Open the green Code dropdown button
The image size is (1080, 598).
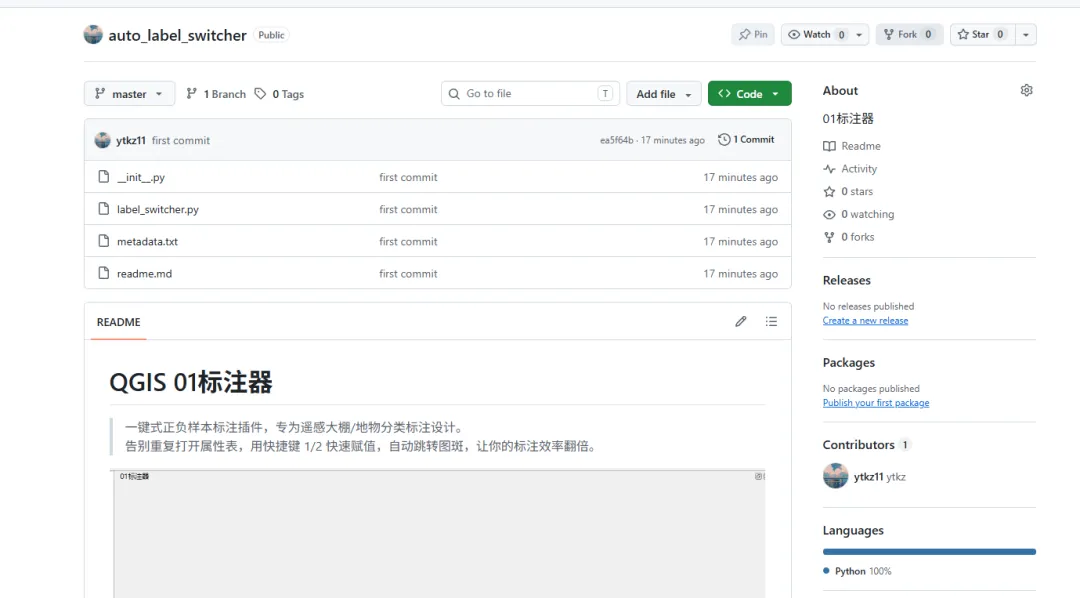pyautogui.click(x=749, y=94)
